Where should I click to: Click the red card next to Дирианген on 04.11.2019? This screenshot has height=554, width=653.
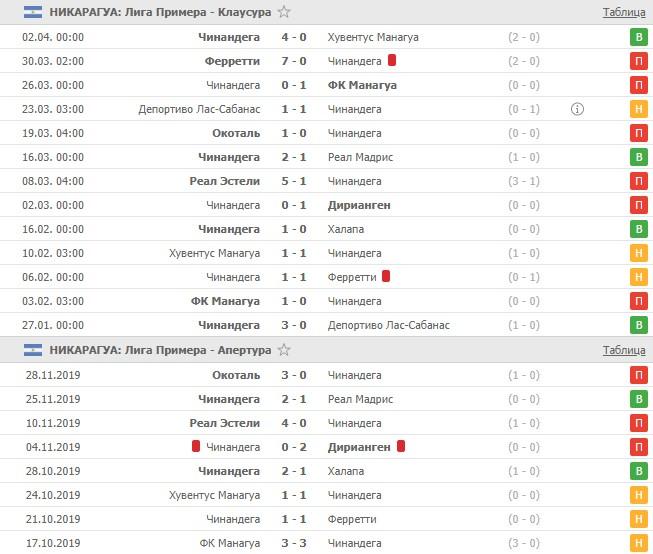pos(402,446)
